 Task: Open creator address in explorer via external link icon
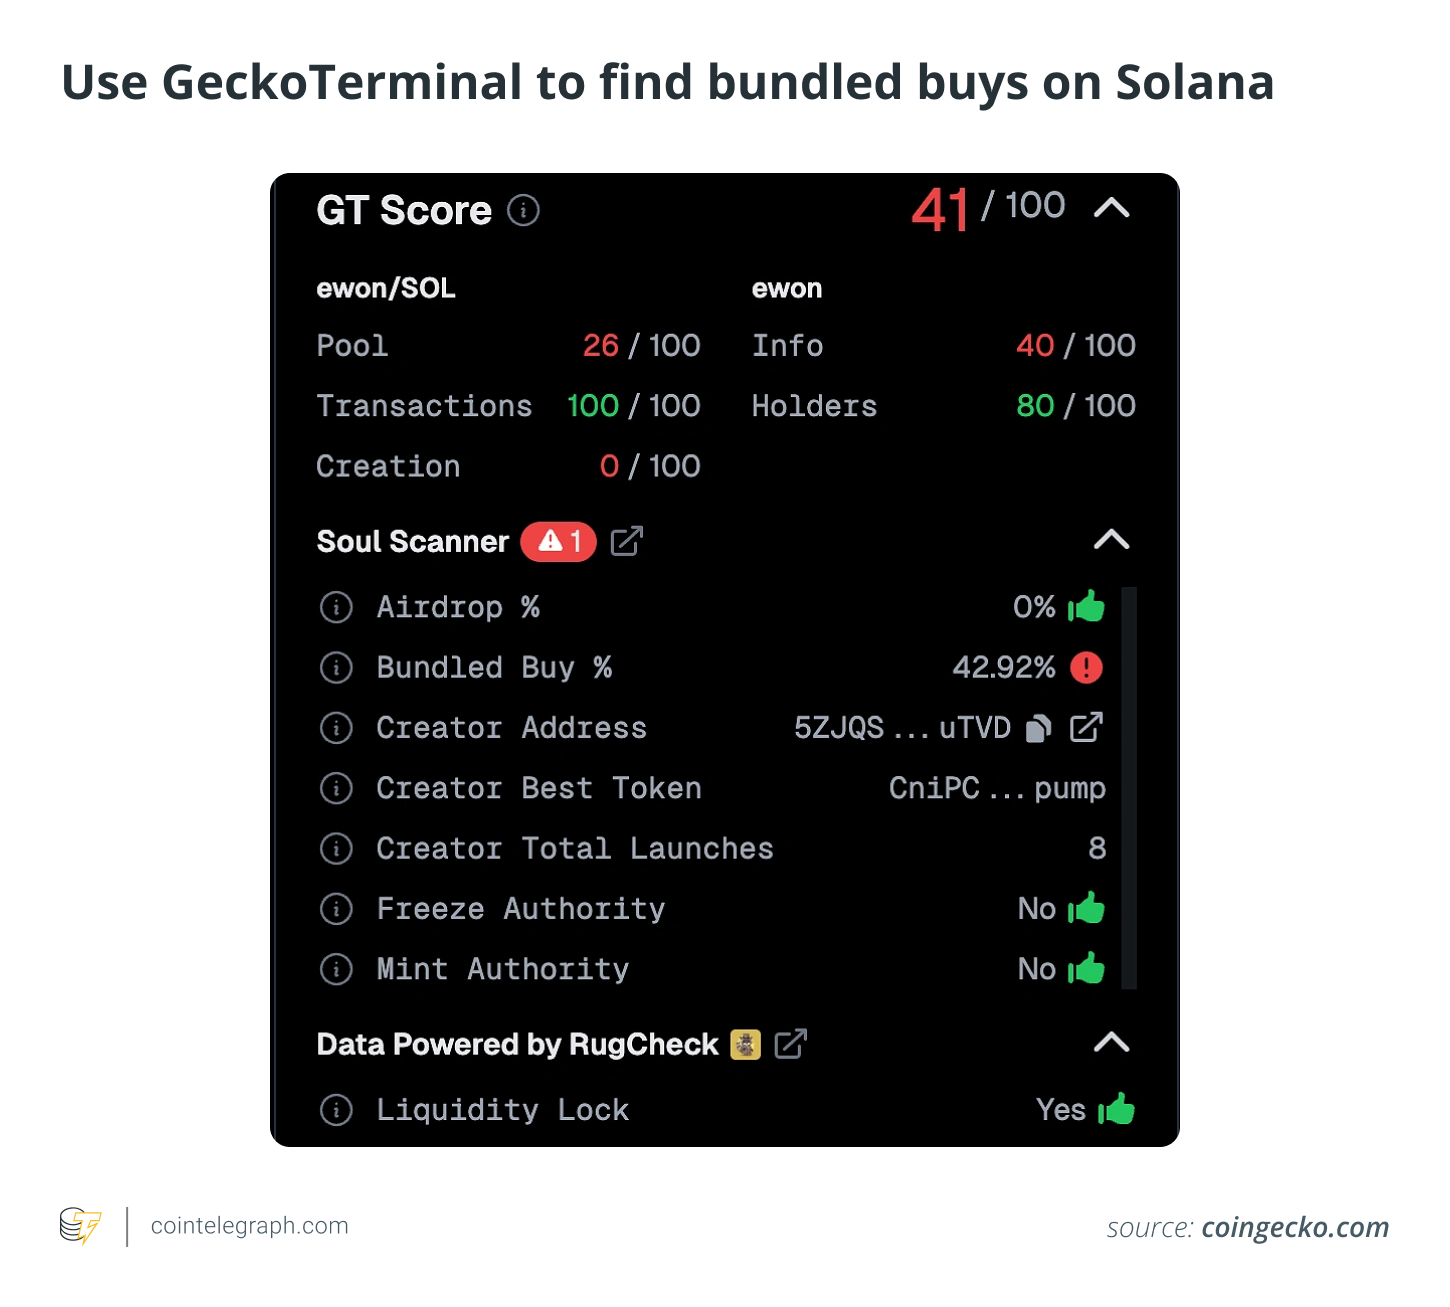click(x=1087, y=728)
